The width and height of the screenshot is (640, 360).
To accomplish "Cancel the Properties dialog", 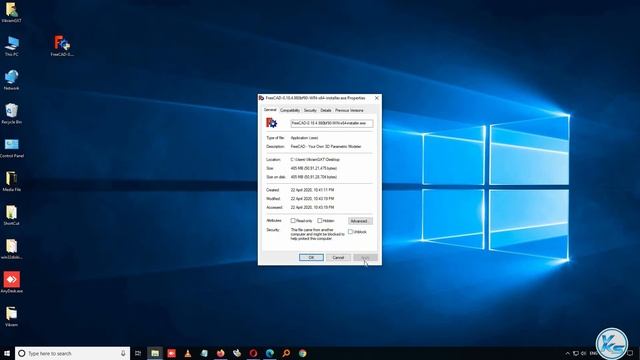I will point(338,258).
